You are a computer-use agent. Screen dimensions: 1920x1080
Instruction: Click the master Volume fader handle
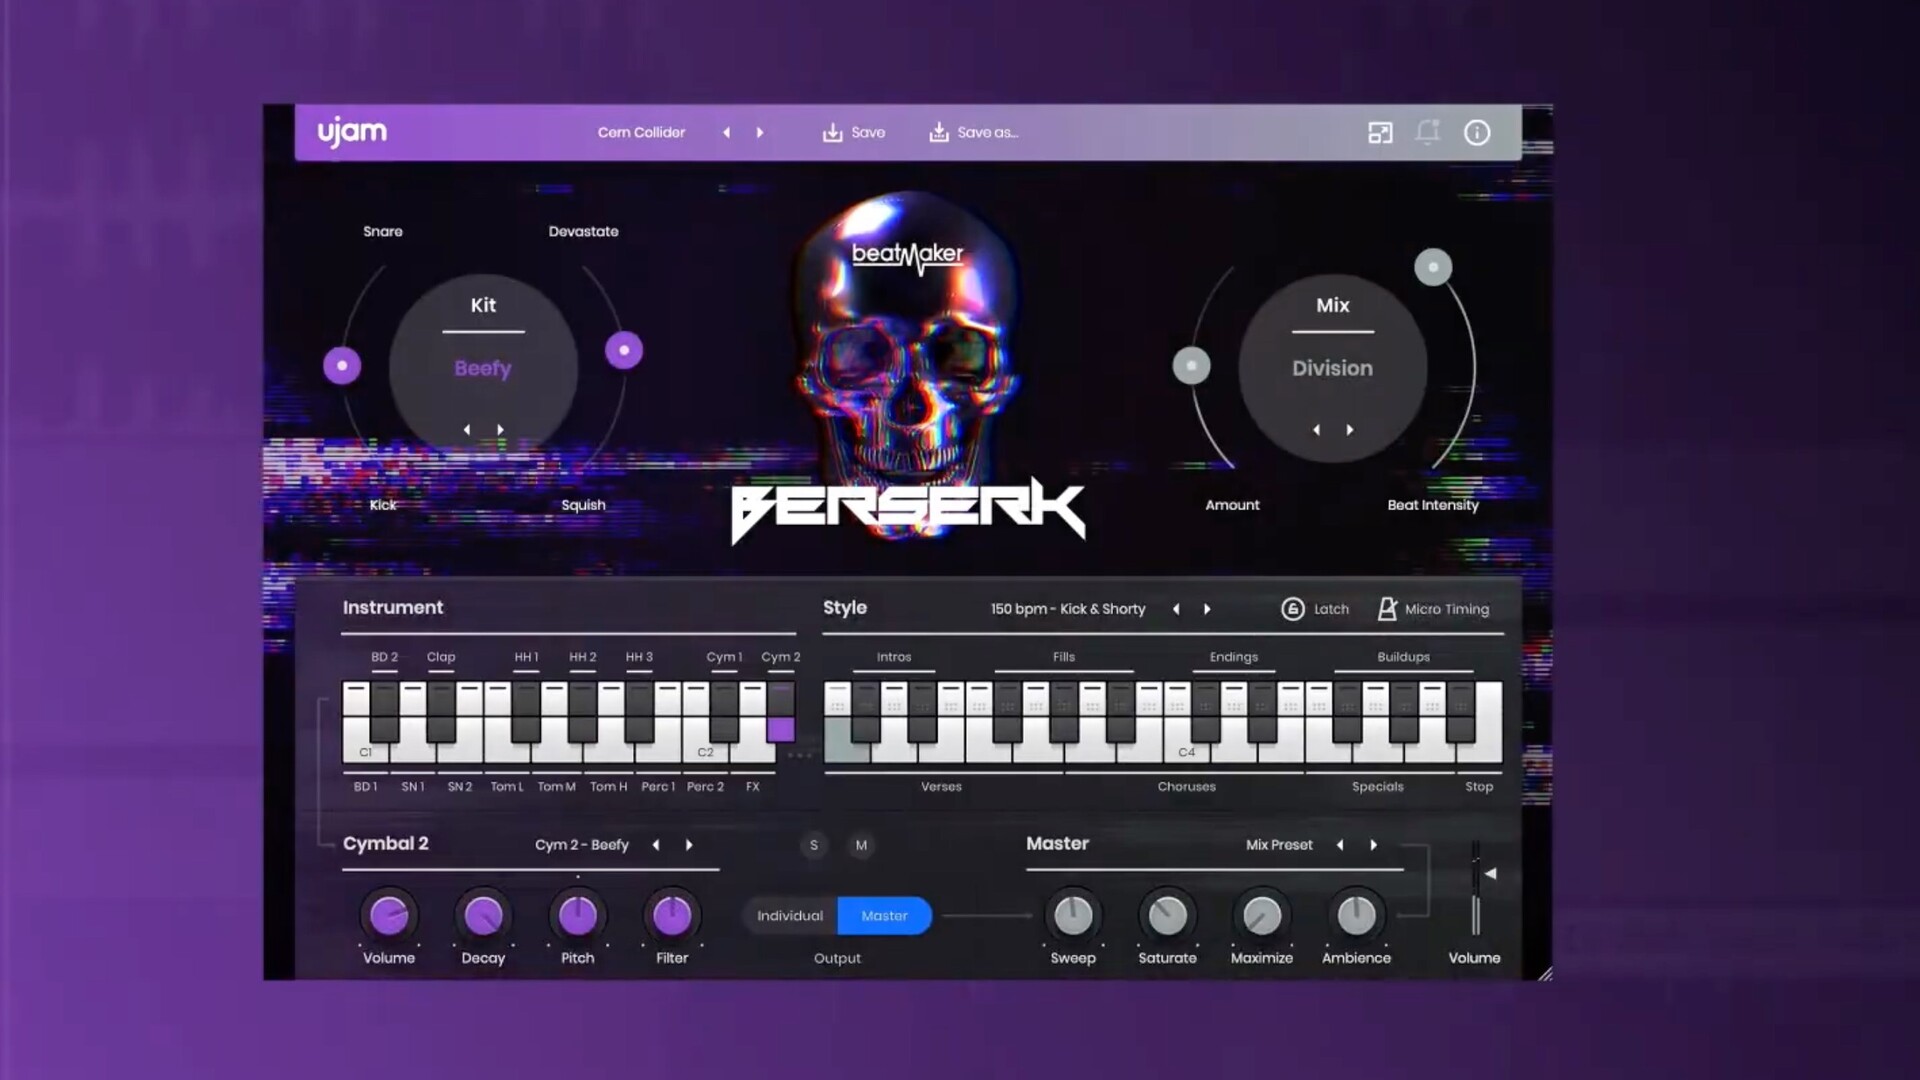[1490, 874]
